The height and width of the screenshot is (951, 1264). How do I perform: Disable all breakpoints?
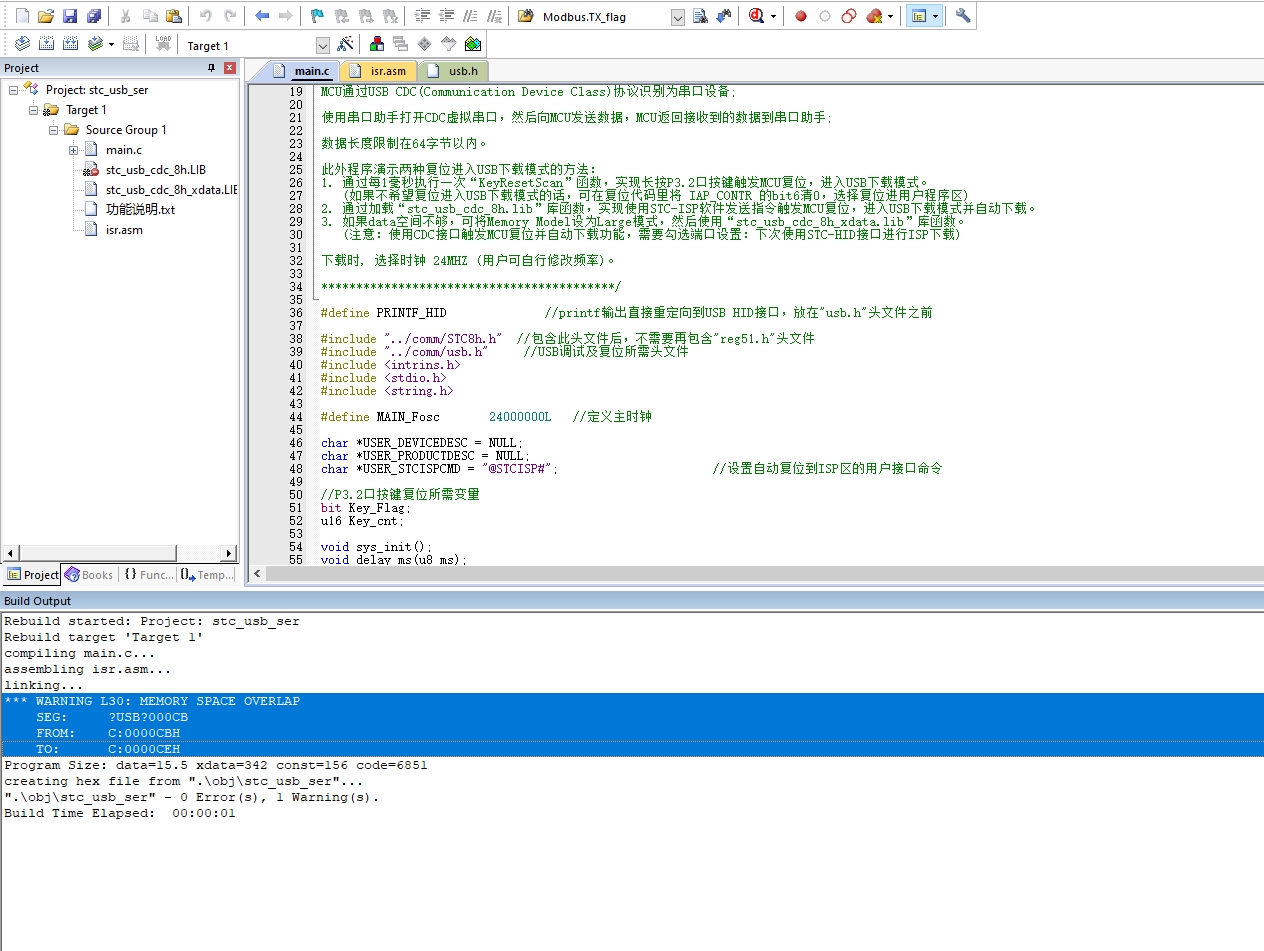(x=849, y=16)
